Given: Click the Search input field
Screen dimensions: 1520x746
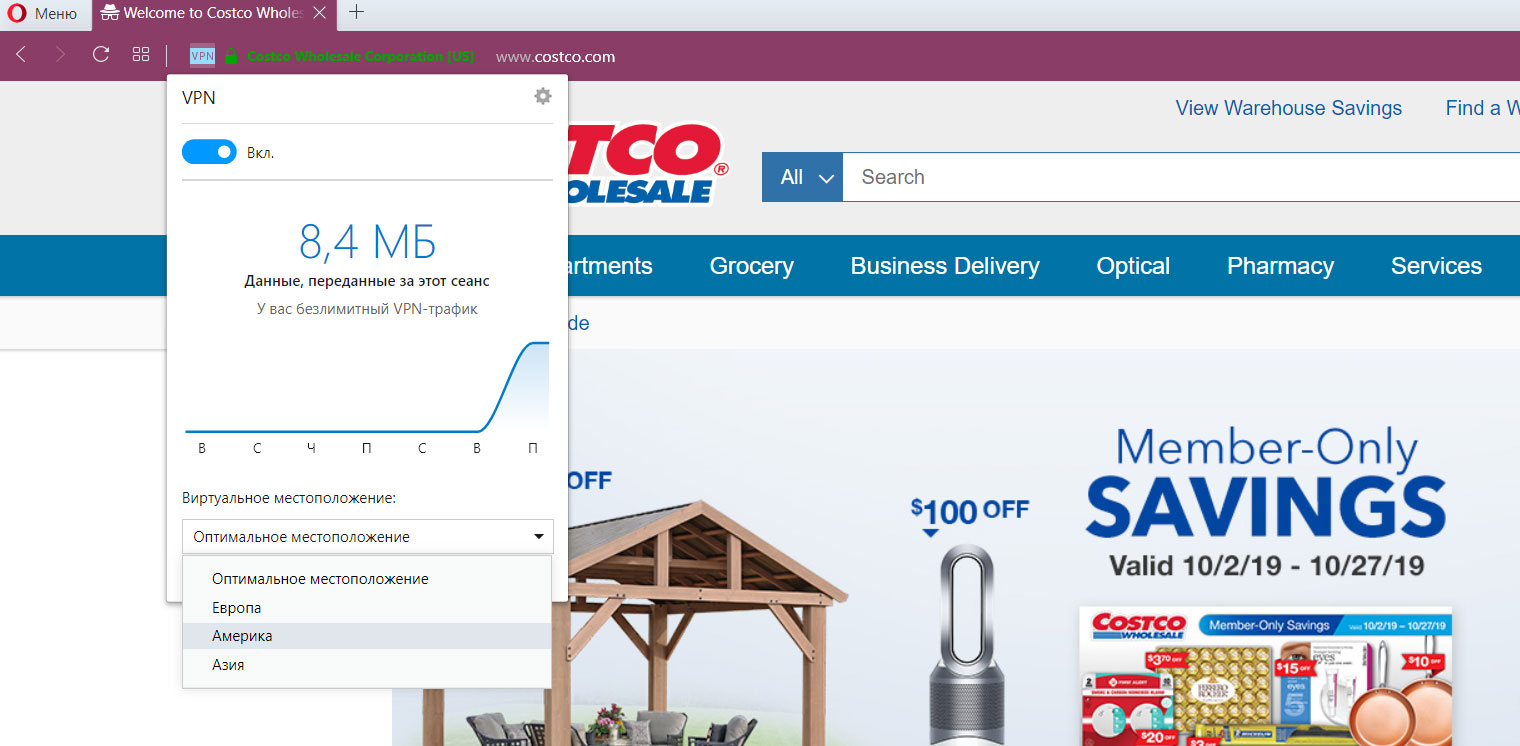Looking at the screenshot, I should pos(1180,177).
